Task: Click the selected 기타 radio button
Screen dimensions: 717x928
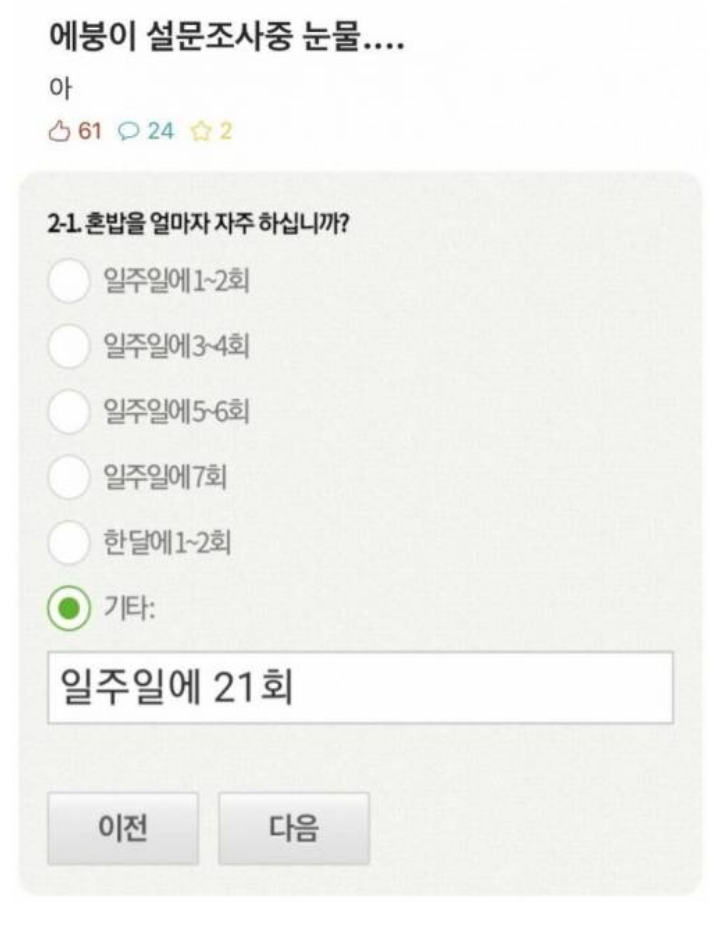Action: 69,609
